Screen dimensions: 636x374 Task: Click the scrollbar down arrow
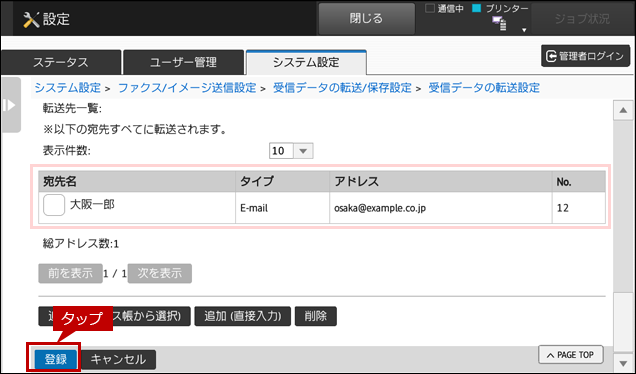(623, 362)
